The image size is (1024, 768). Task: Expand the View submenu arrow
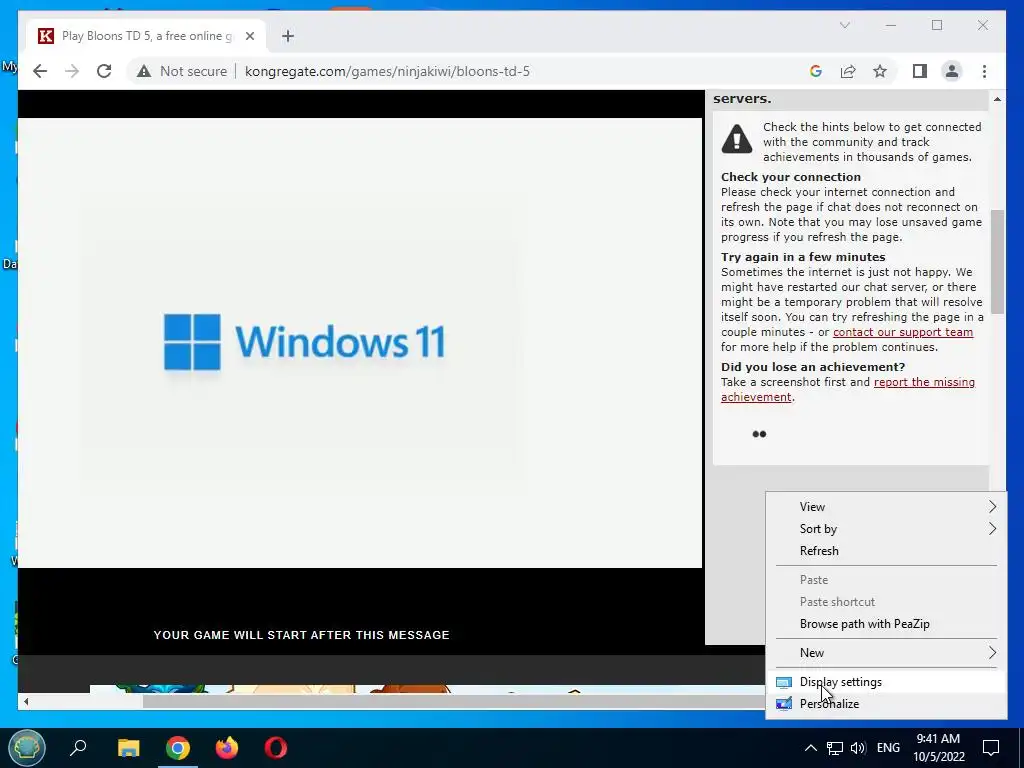tap(992, 507)
